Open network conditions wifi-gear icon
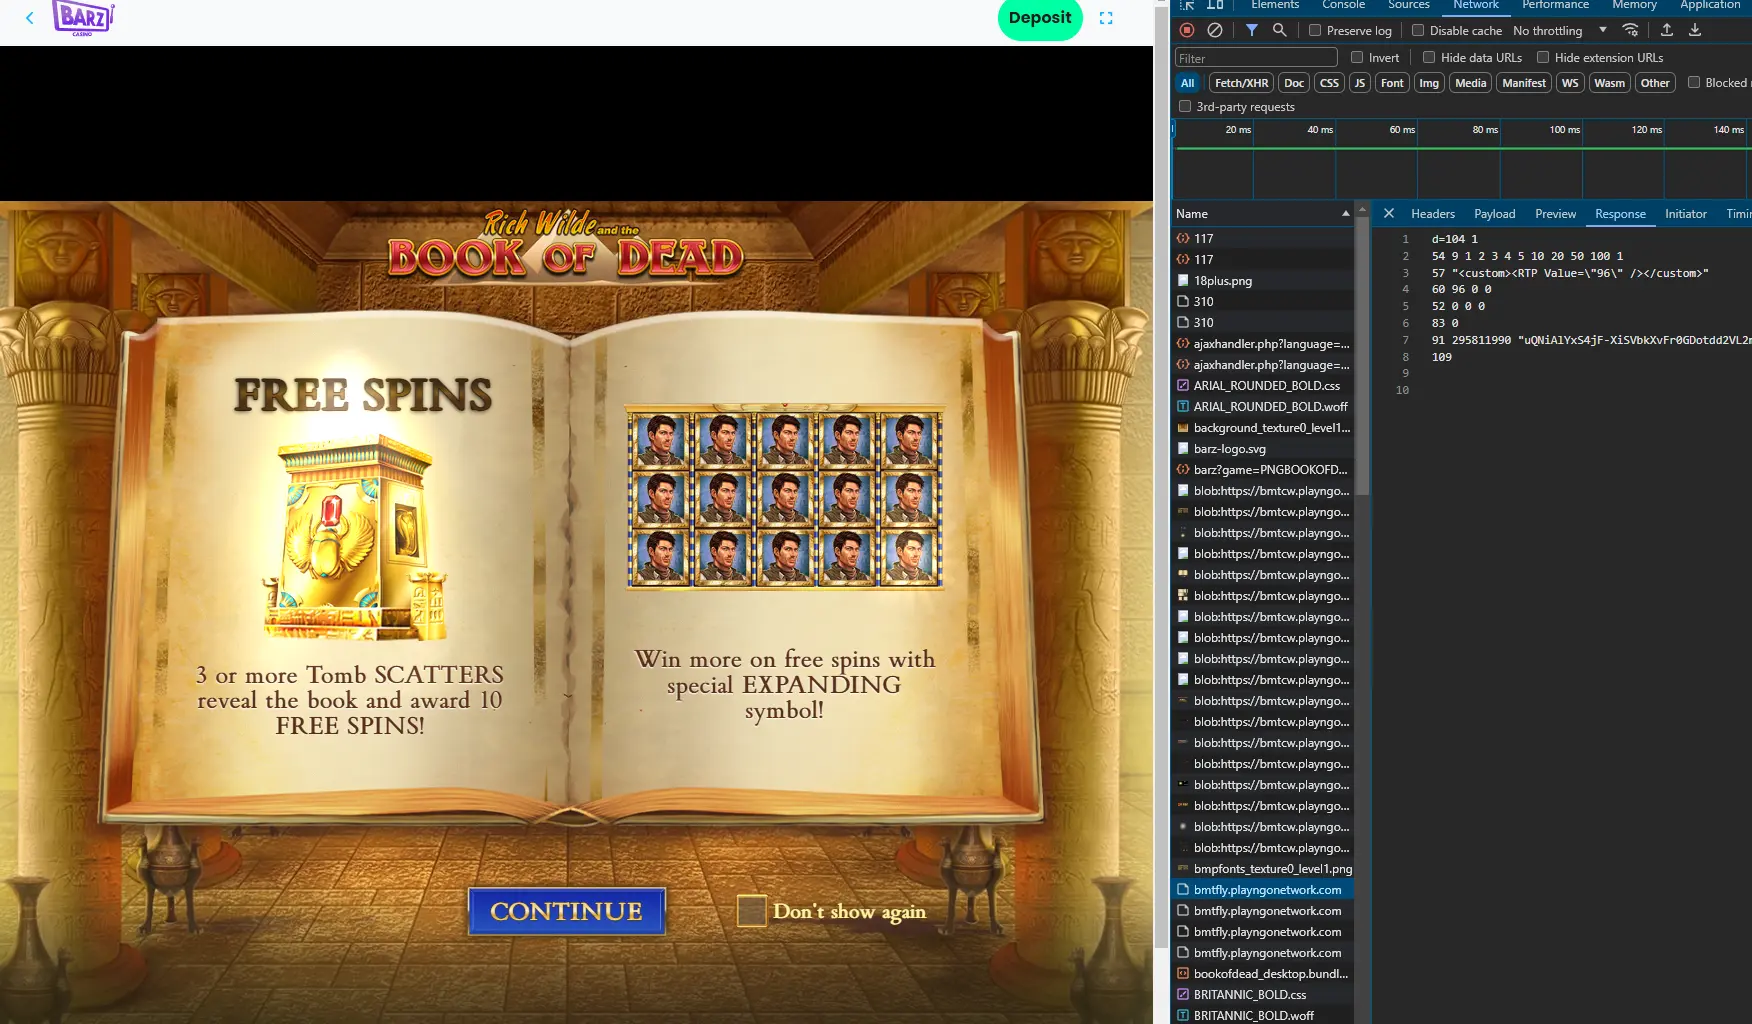The height and width of the screenshot is (1024, 1752). point(1631,30)
